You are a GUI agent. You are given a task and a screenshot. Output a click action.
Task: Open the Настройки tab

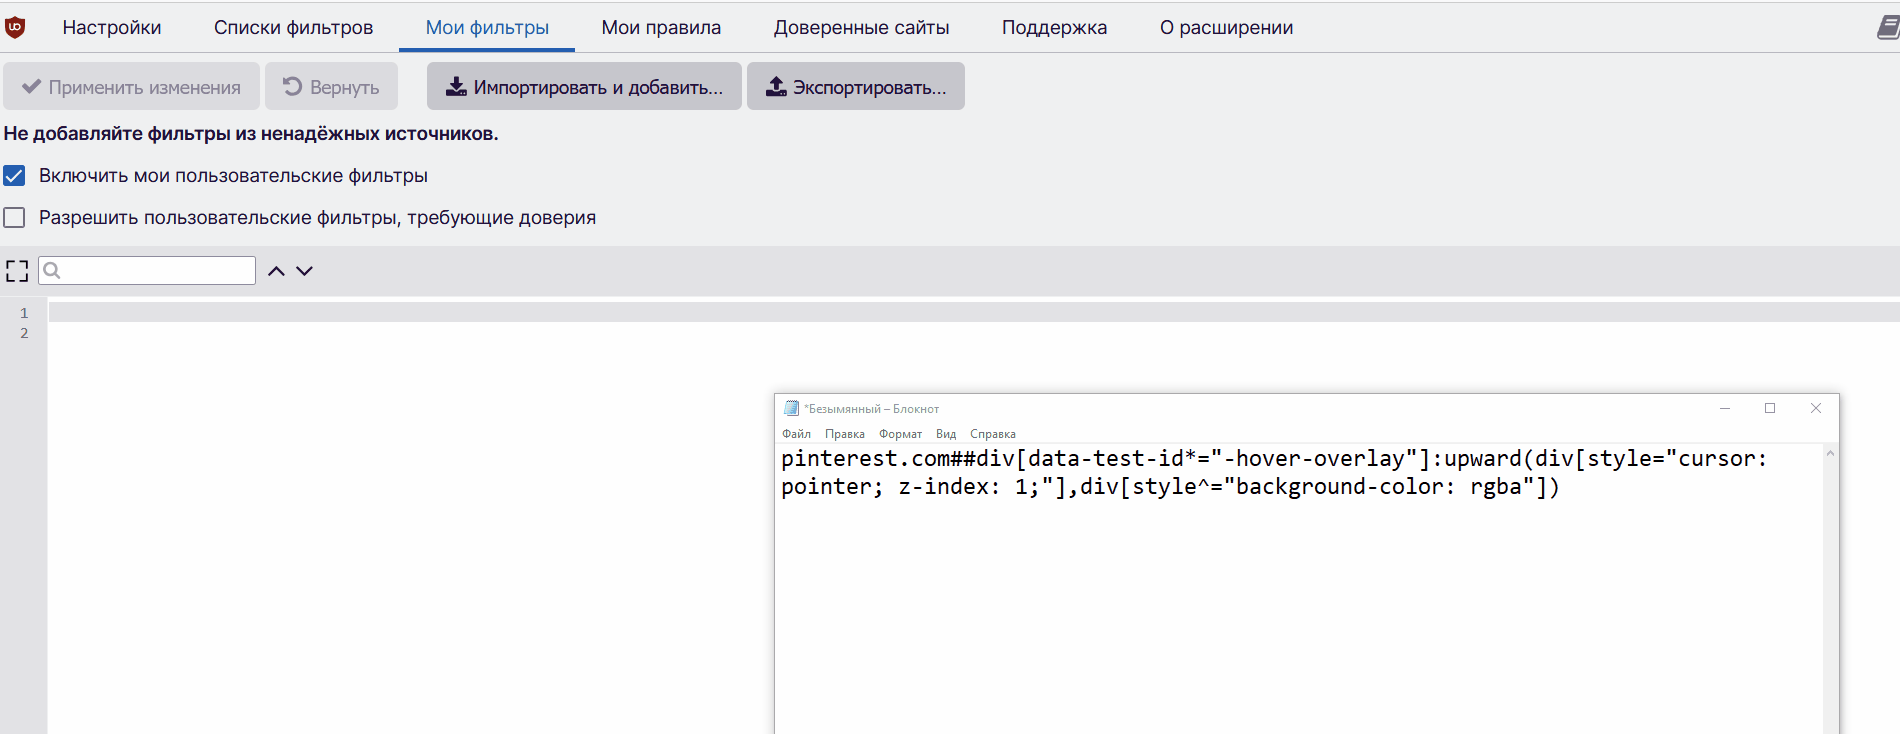click(112, 27)
